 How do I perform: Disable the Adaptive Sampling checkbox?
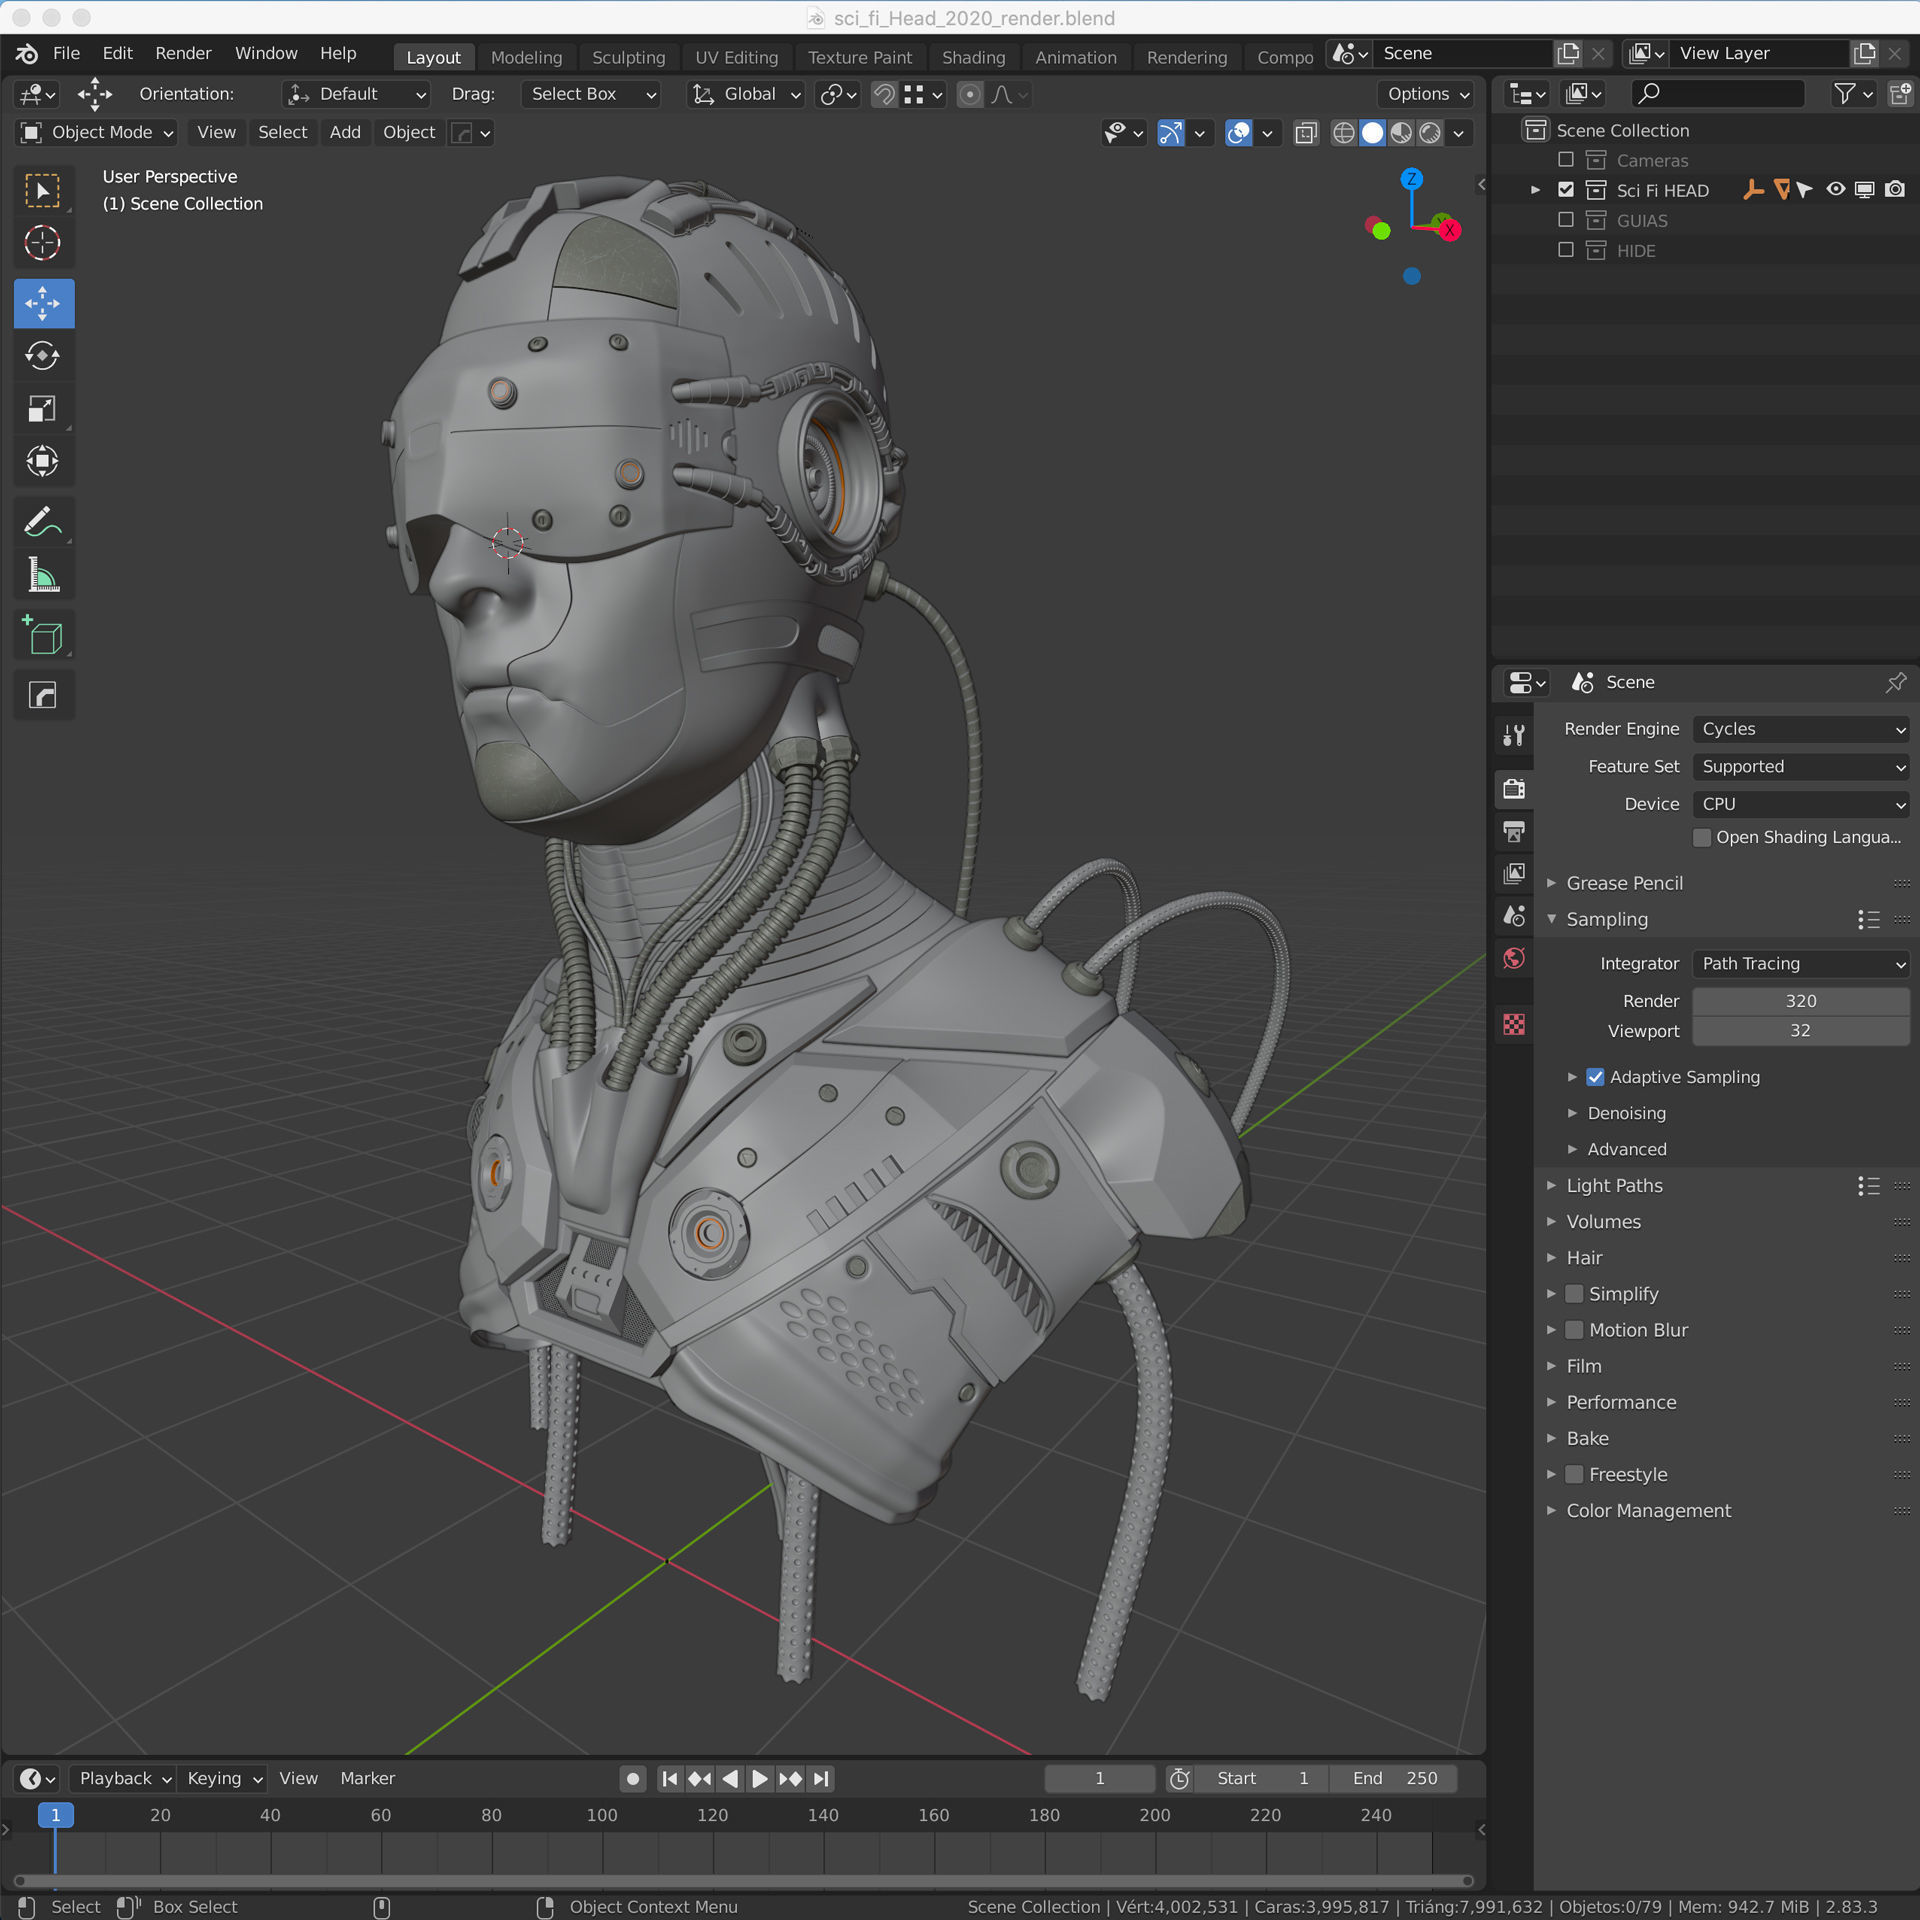(1595, 1077)
